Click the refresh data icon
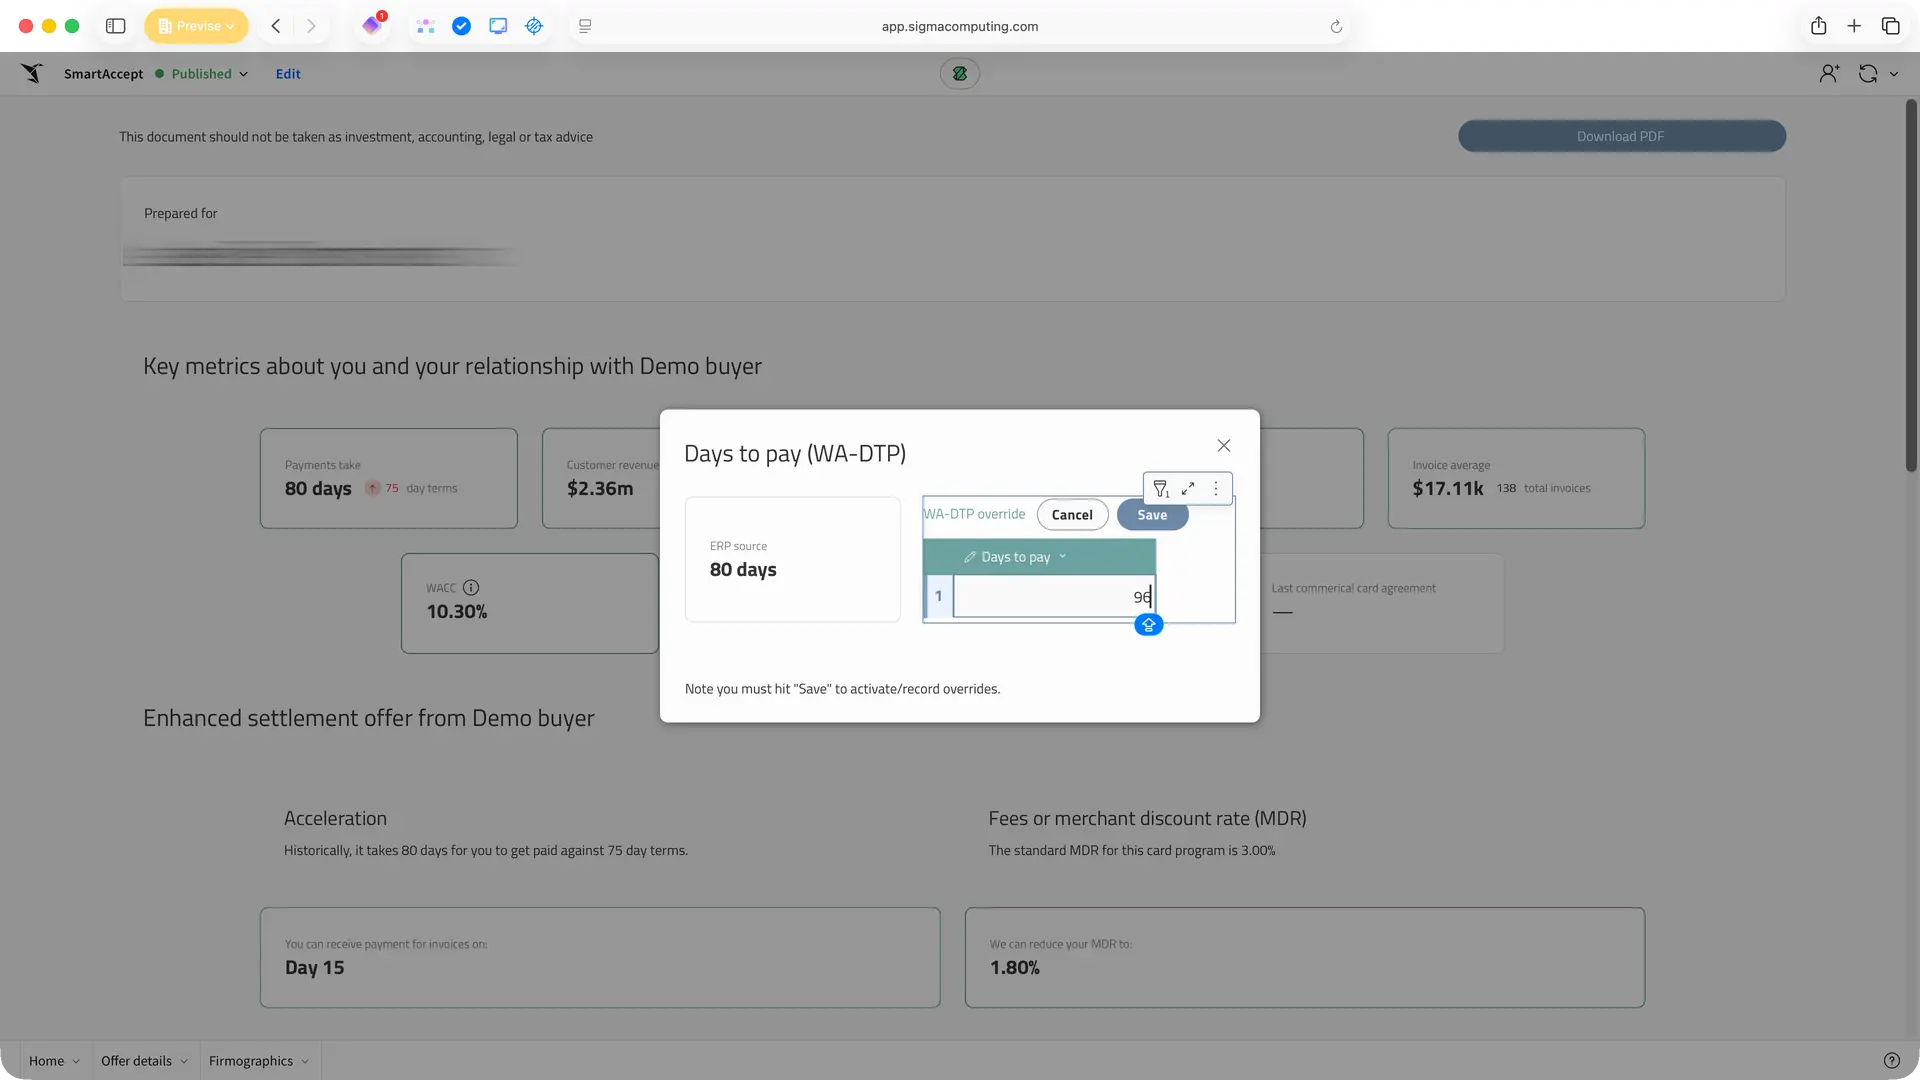Image resolution: width=1920 pixels, height=1080 pixels. tap(1867, 74)
